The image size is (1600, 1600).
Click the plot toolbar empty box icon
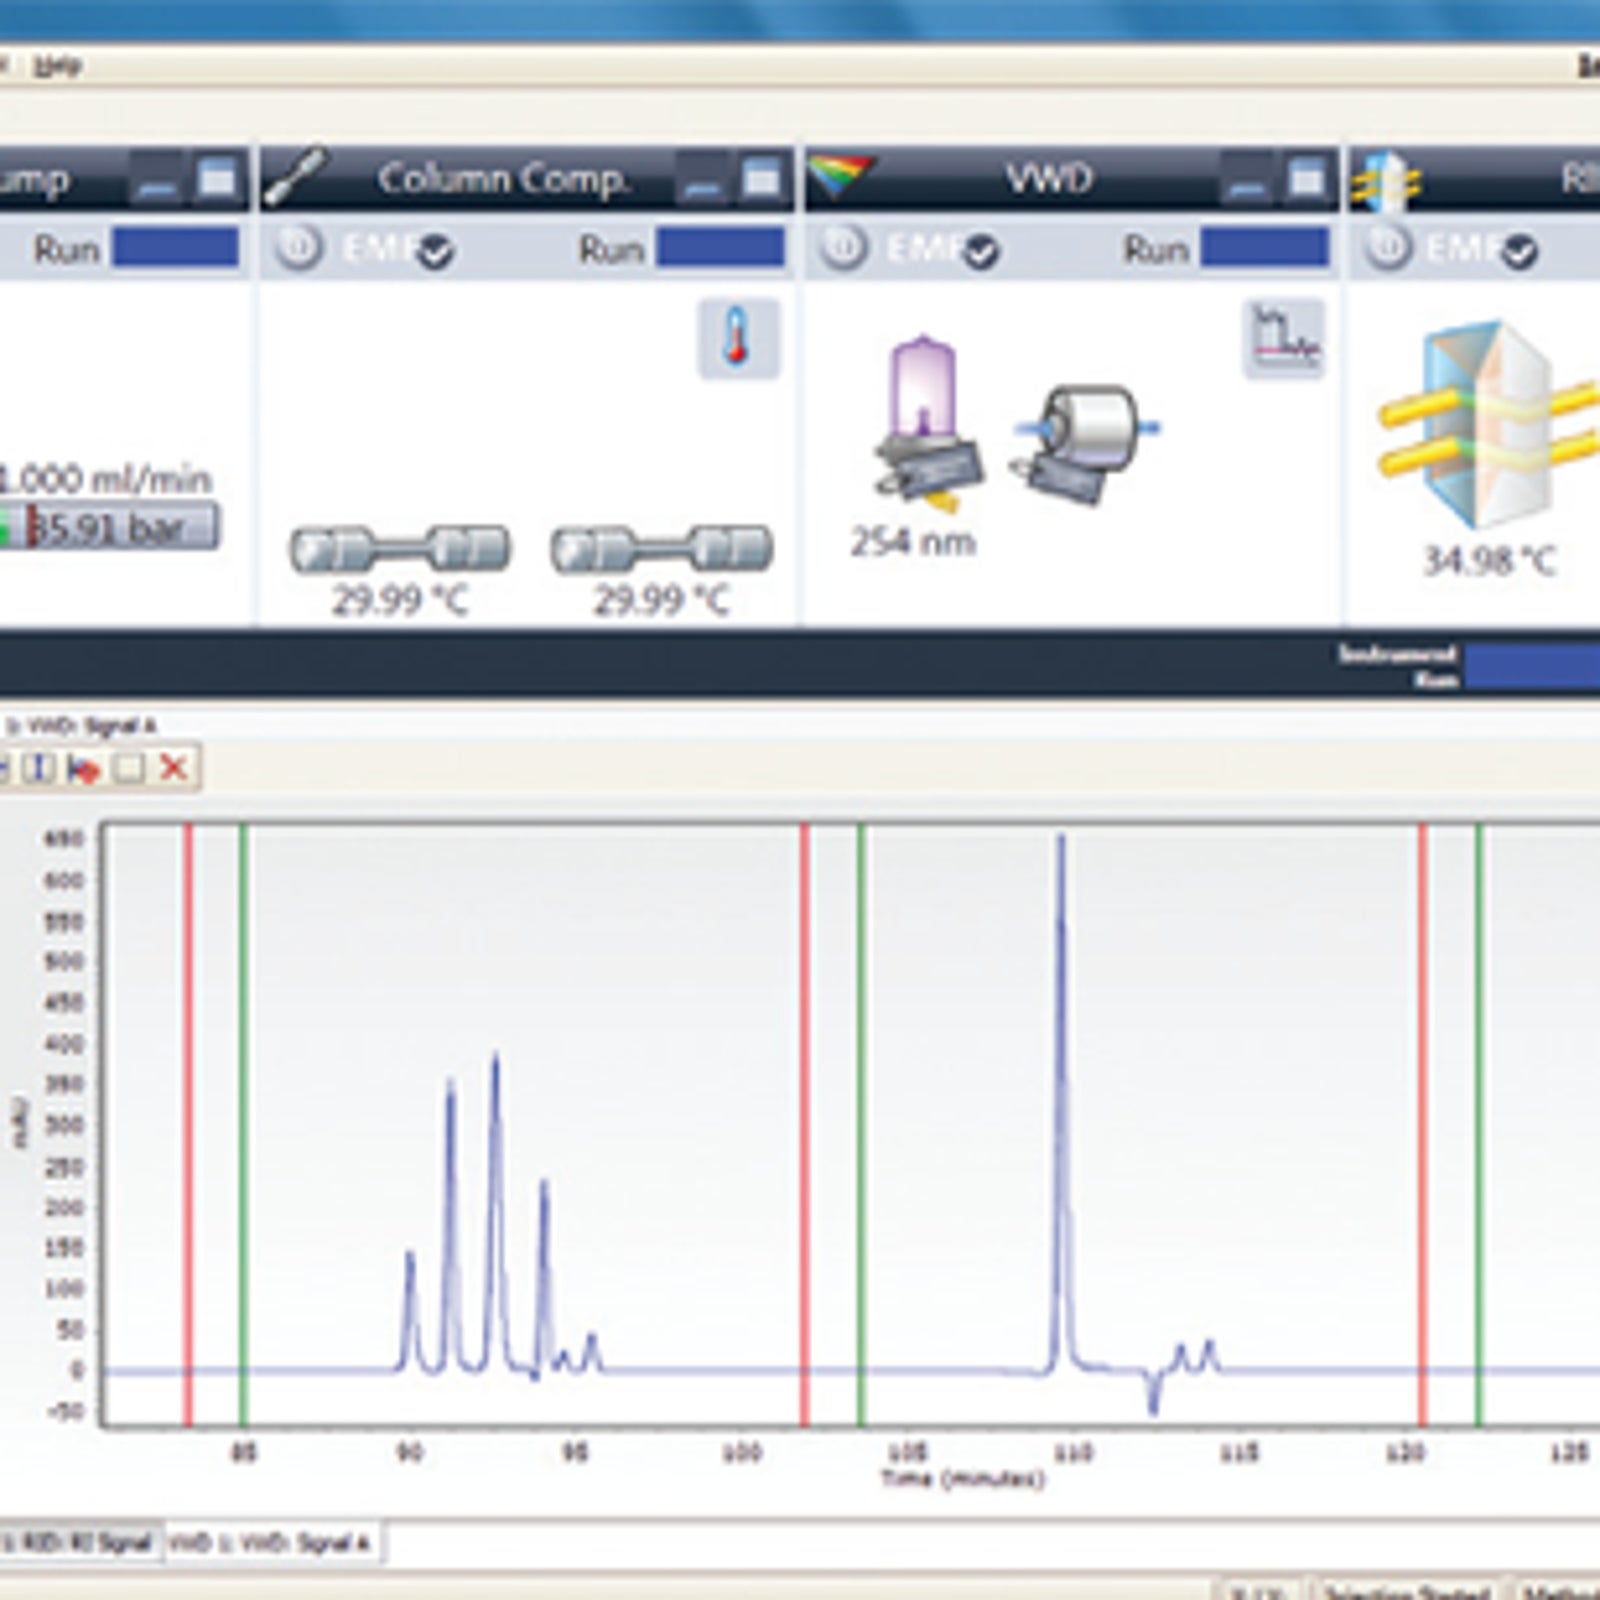(129, 768)
